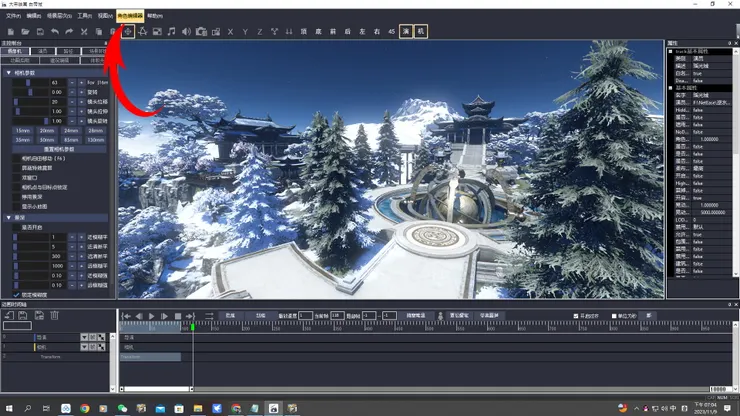Toggle loop playback icon in timeline
Viewport: 740px width, 416px height.
209,316
